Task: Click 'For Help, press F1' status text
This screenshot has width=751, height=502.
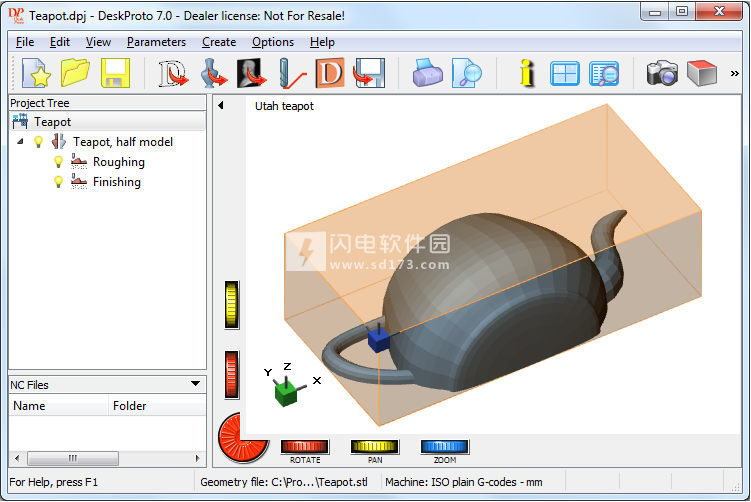Action: point(54,482)
